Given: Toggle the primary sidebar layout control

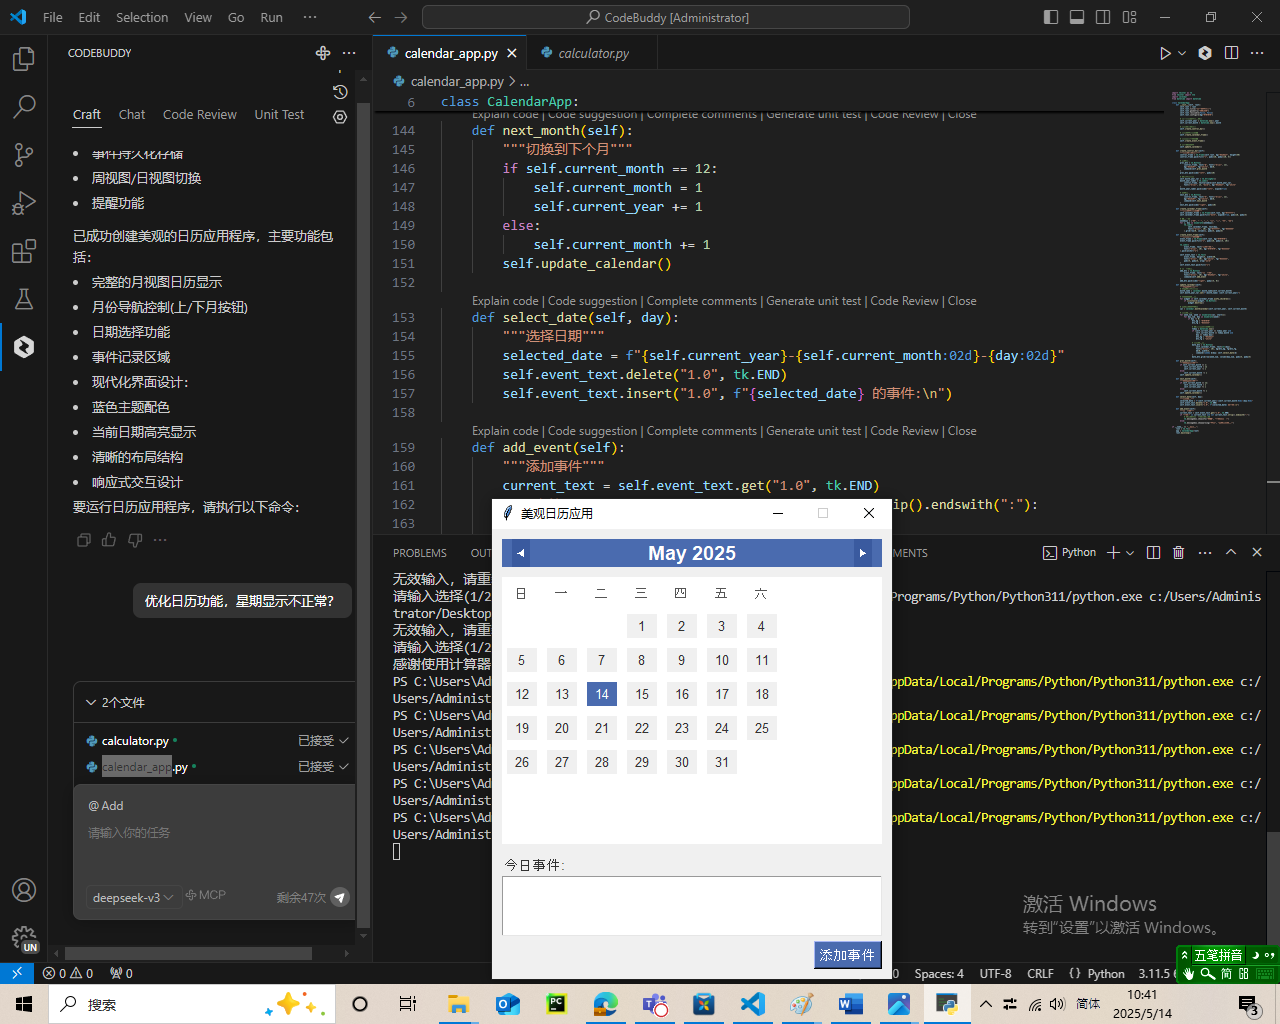Looking at the screenshot, I should pos(1050,17).
